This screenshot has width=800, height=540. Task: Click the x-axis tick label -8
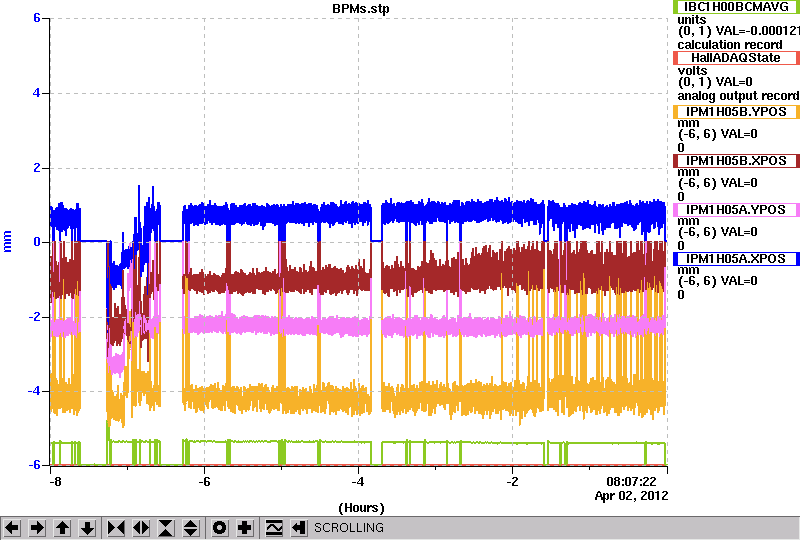(56, 482)
